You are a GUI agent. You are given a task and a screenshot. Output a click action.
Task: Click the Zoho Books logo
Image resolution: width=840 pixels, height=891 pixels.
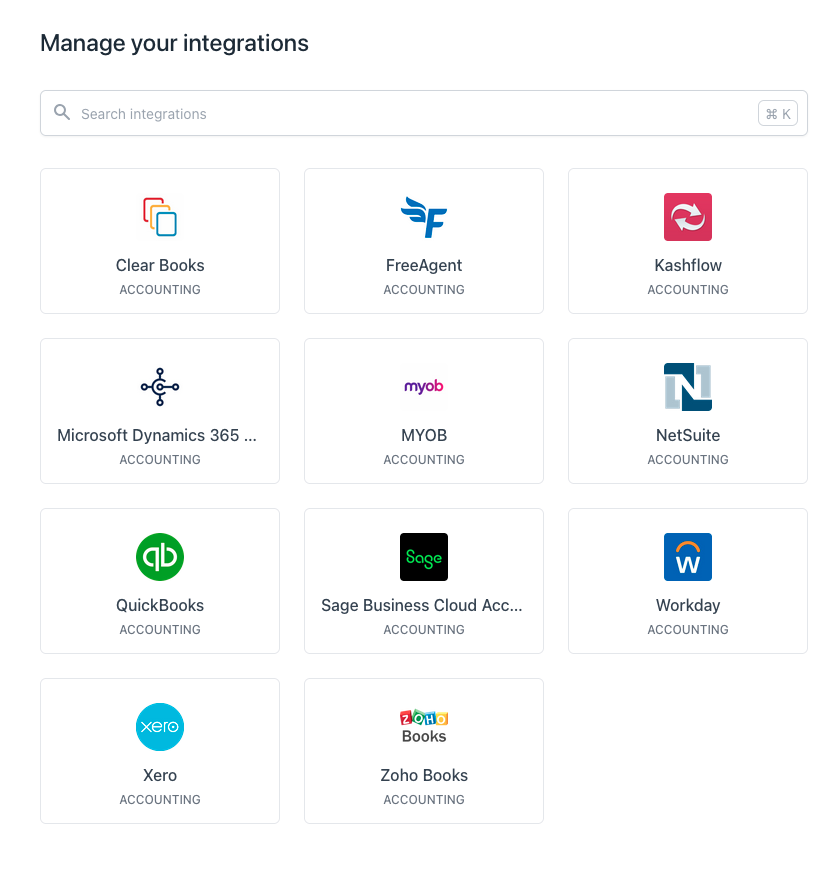tap(424, 727)
